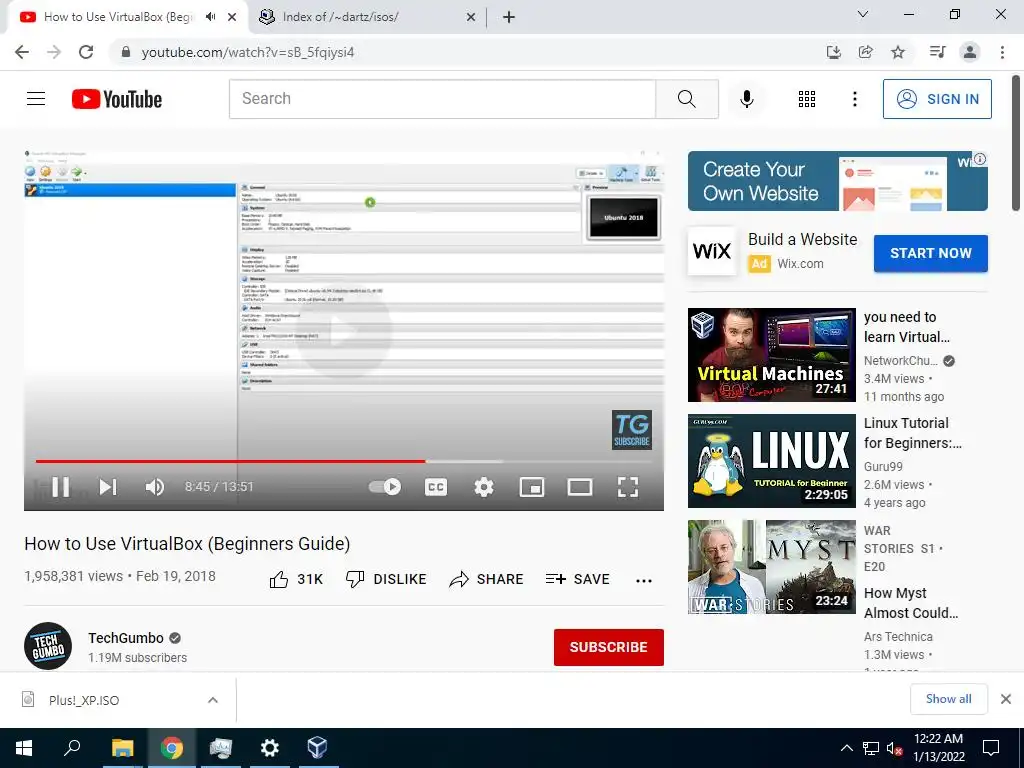
Task: Open the Linux Tutorial for Beginners thumbnail
Action: (x=771, y=460)
